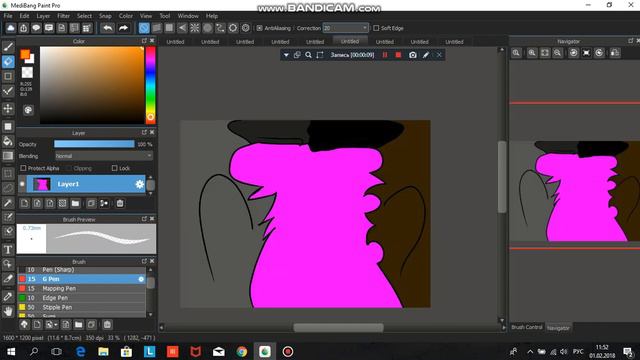Hide Layer1 using its visibility dot
This screenshot has width=640, height=360.
(22, 184)
